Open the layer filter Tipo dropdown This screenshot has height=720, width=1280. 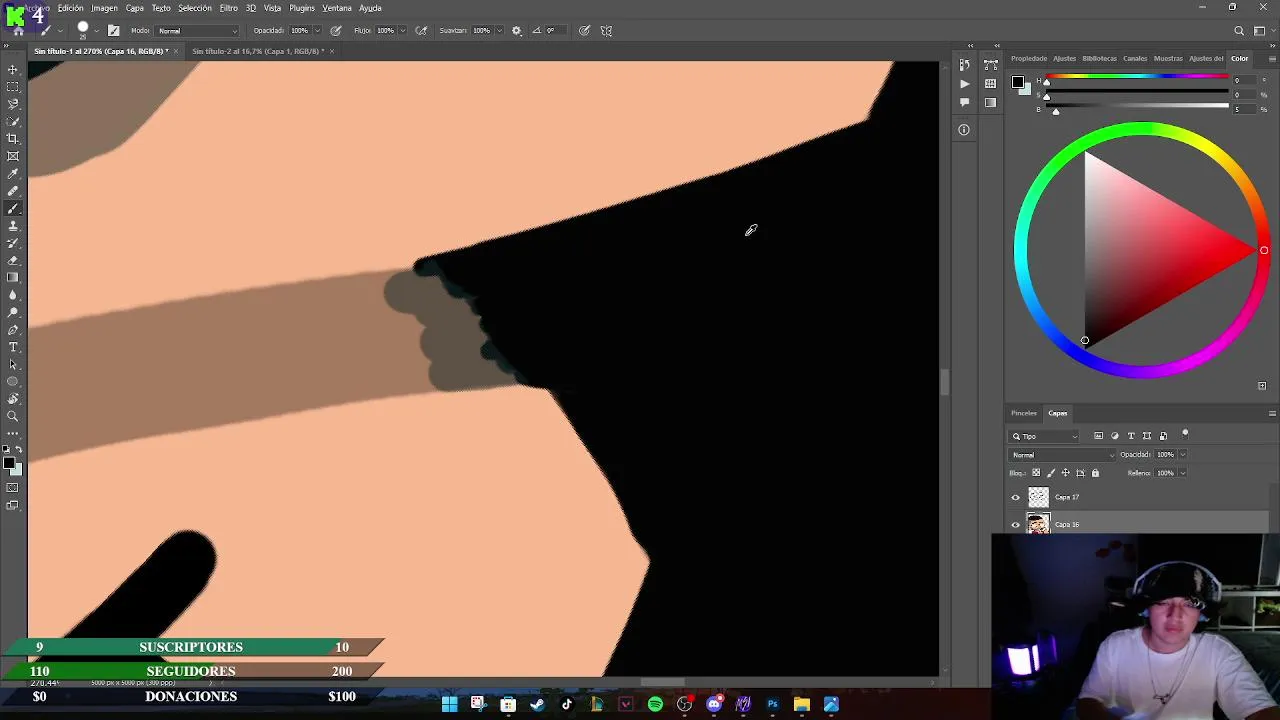tap(1045, 436)
